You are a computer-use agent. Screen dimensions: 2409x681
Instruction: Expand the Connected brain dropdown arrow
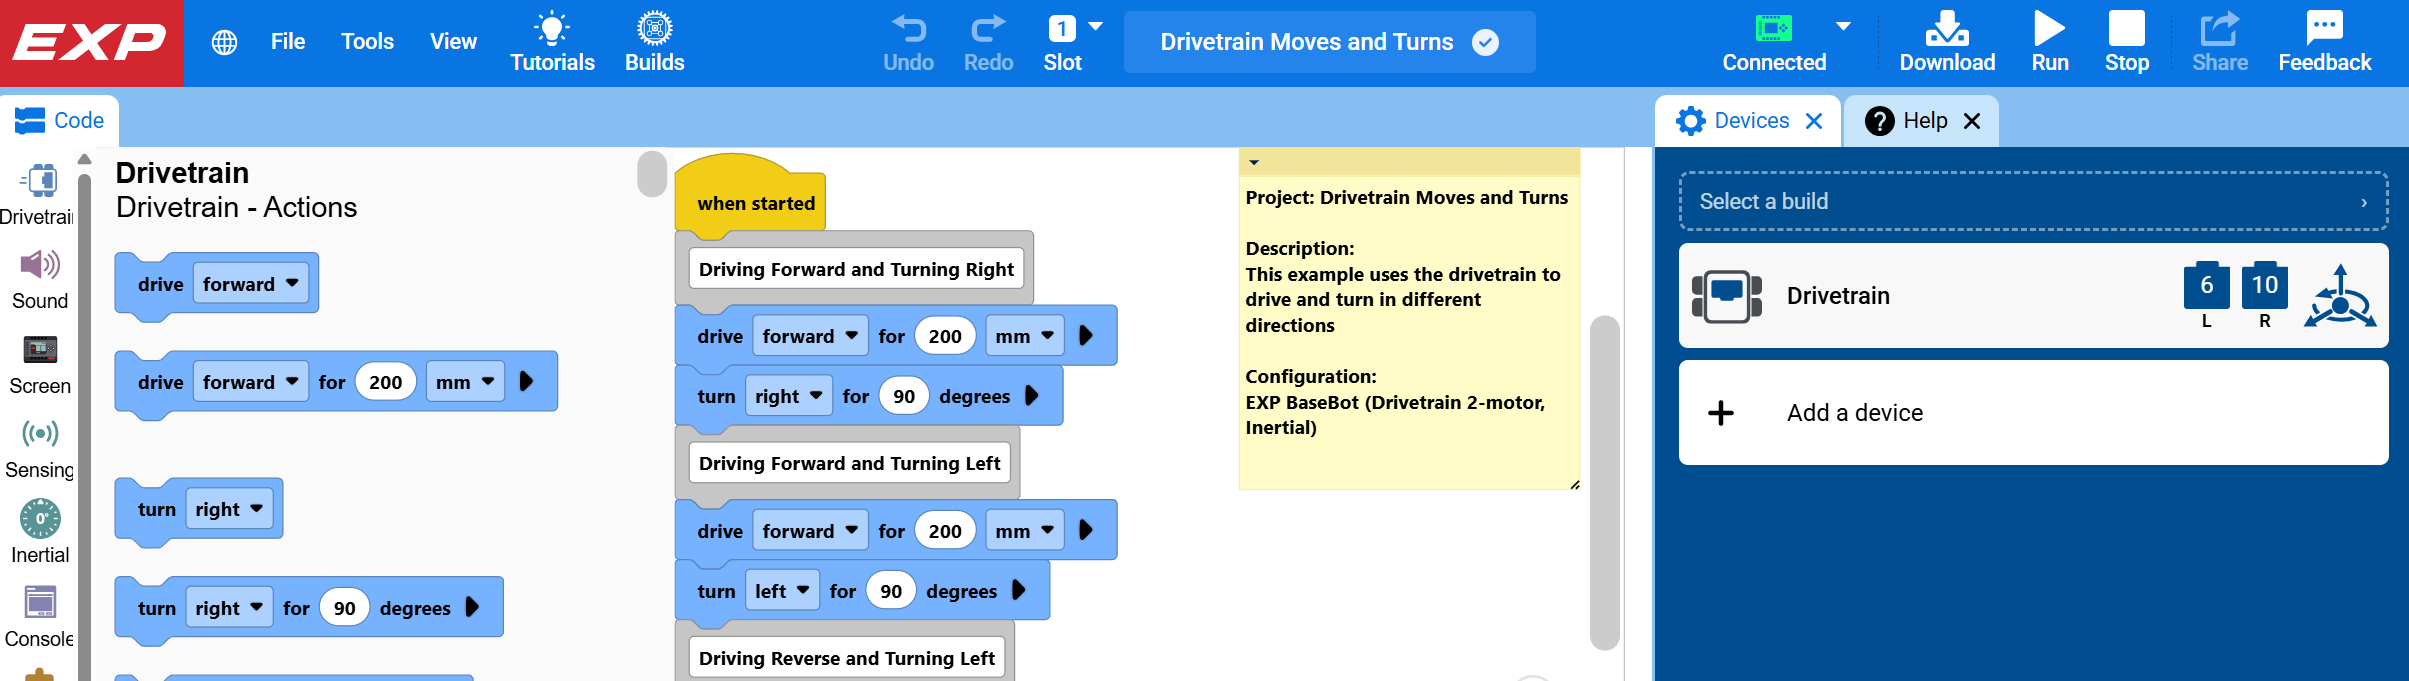pos(1843,26)
